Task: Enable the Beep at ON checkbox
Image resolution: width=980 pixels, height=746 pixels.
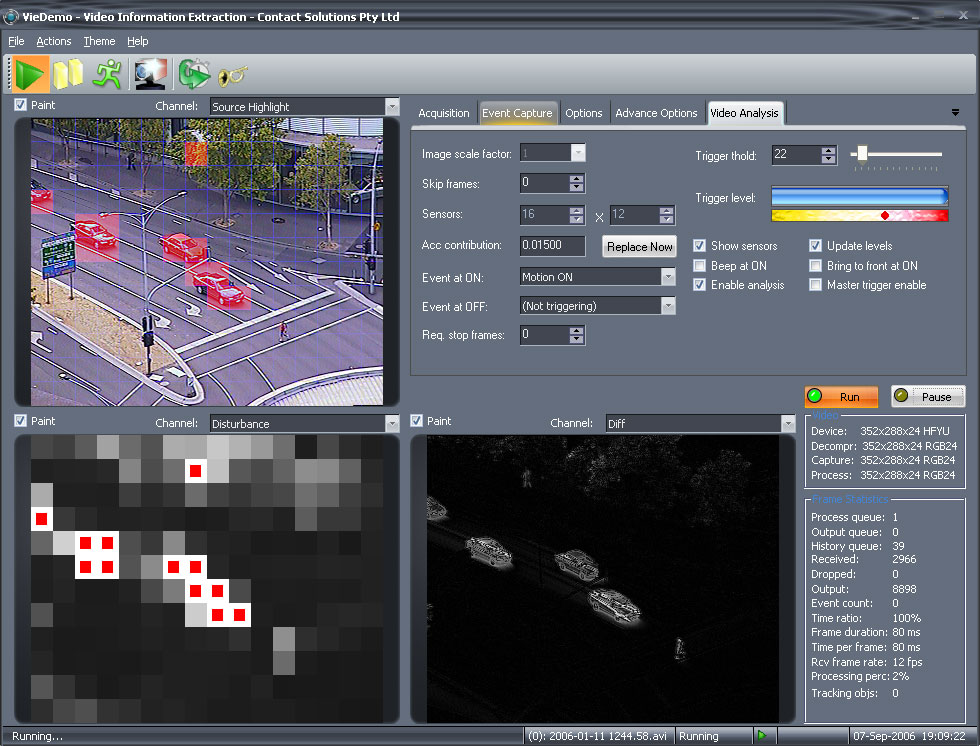Action: (700, 266)
